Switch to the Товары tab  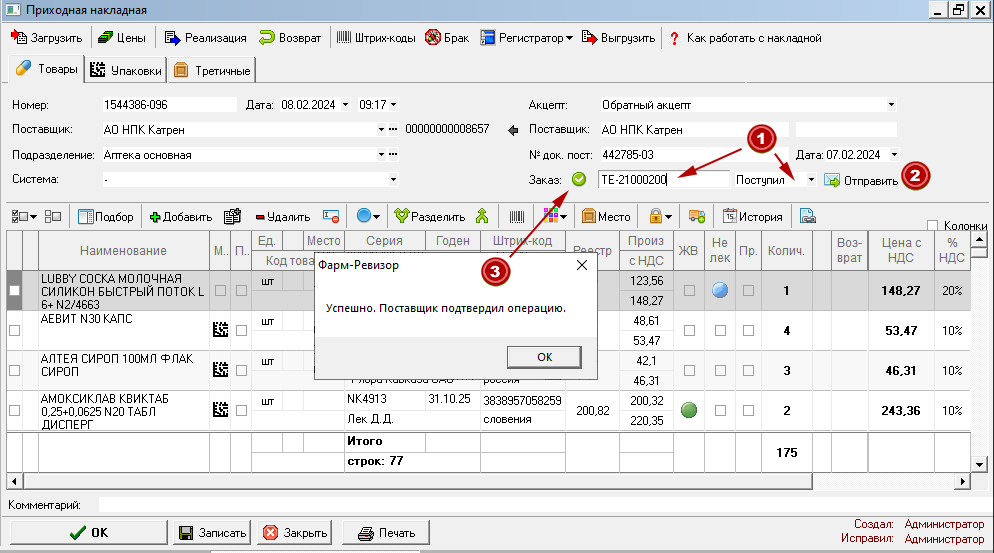46,68
